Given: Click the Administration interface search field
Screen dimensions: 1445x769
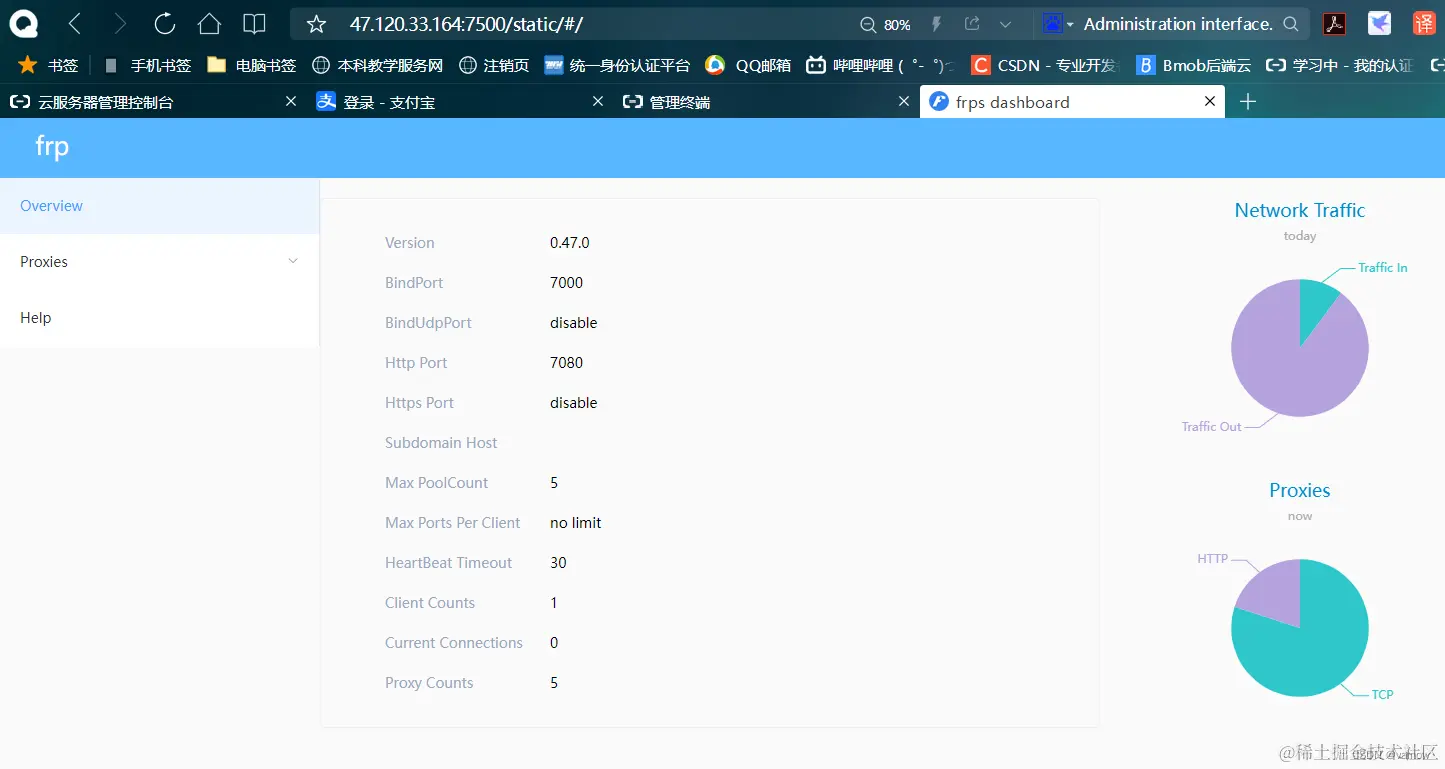Looking at the screenshot, I should [x=1178, y=24].
